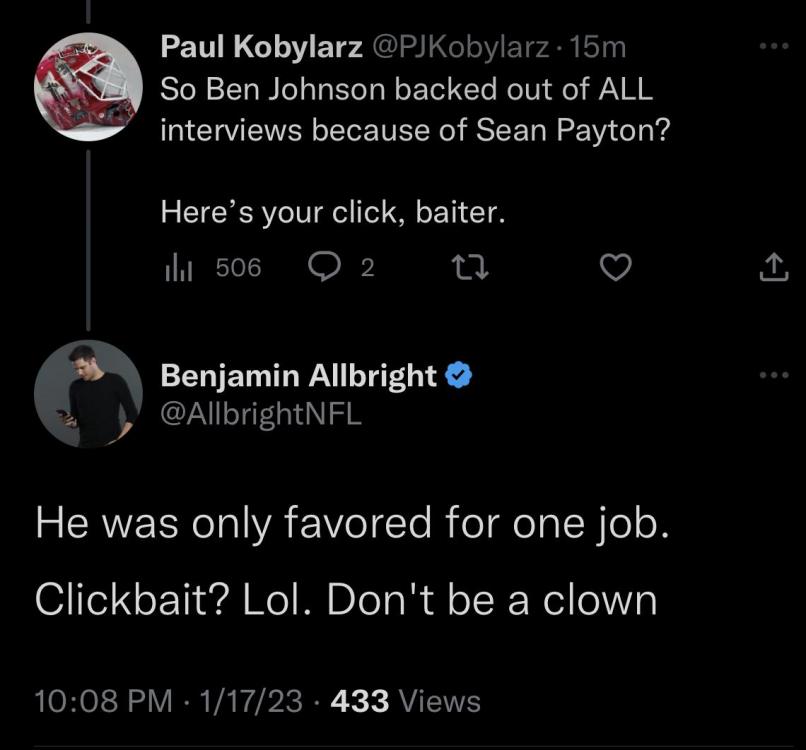This screenshot has width=806, height=750.
Task: Retweet Paul Kobylarz's tweet
Action: 465,267
